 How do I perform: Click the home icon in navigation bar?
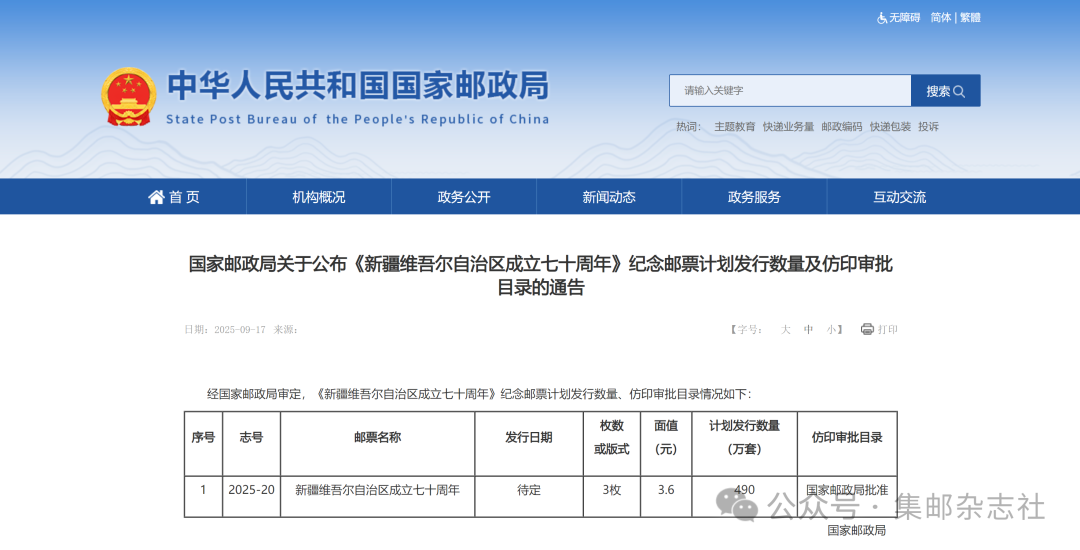click(156, 198)
